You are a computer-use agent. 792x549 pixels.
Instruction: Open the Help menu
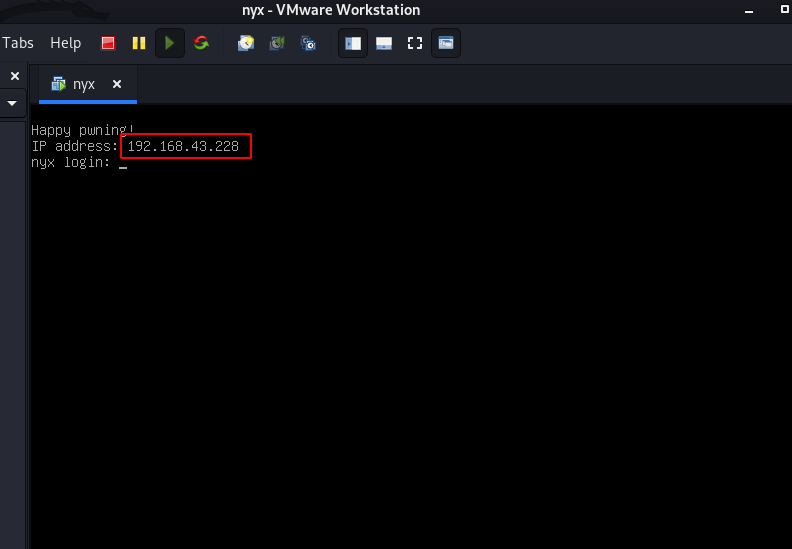(x=65, y=43)
